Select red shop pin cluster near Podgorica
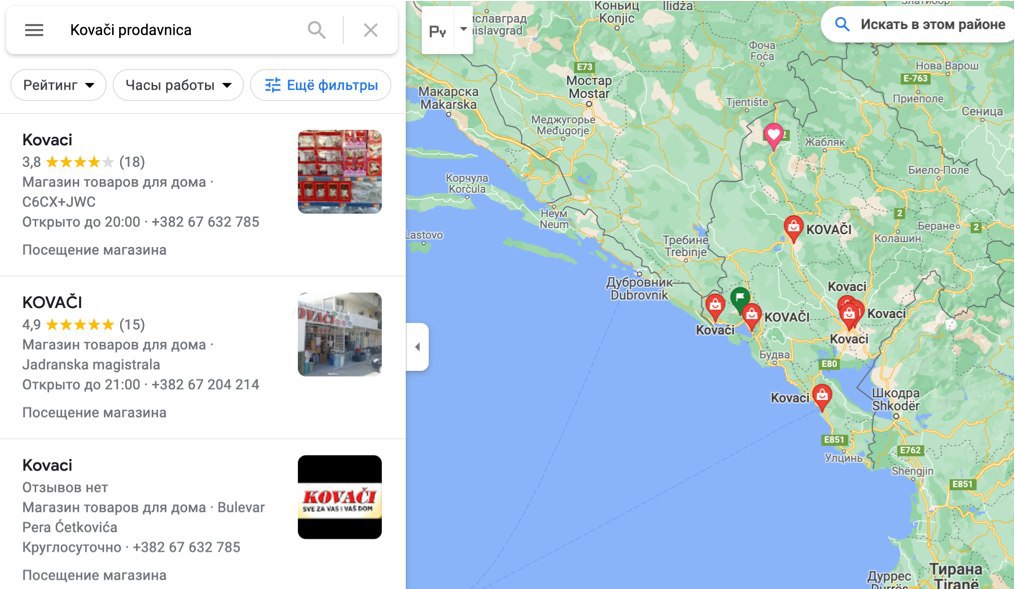 tap(850, 313)
